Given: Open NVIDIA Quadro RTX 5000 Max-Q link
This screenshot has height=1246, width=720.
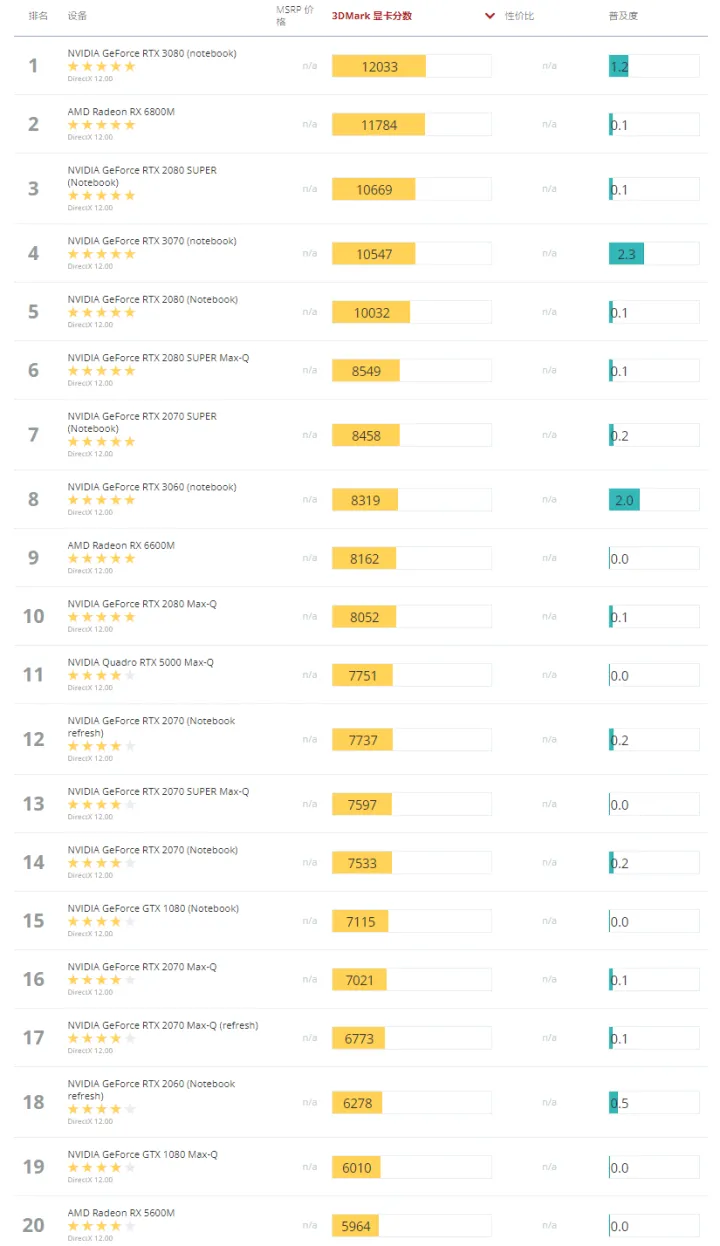Looking at the screenshot, I should [x=140, y=663].
